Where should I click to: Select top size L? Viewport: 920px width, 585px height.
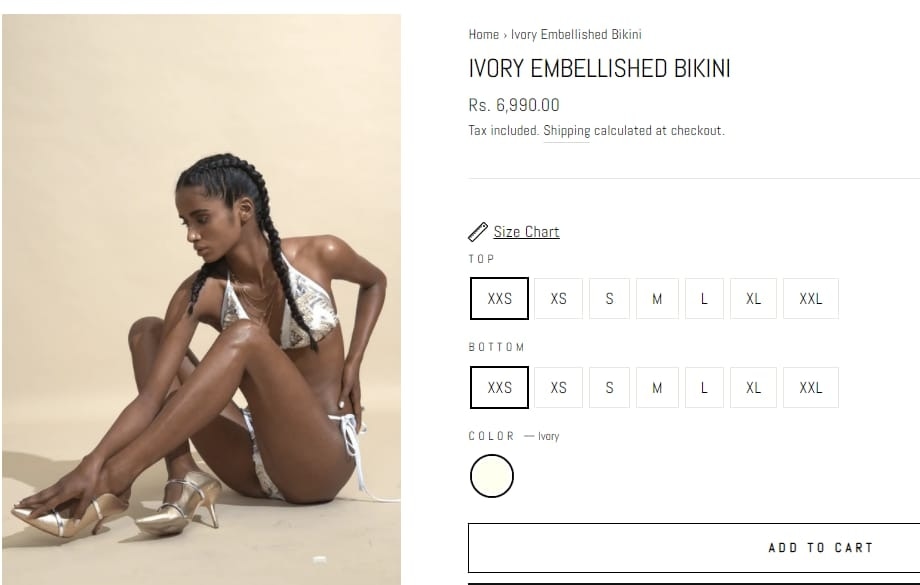tap(704, 299)
